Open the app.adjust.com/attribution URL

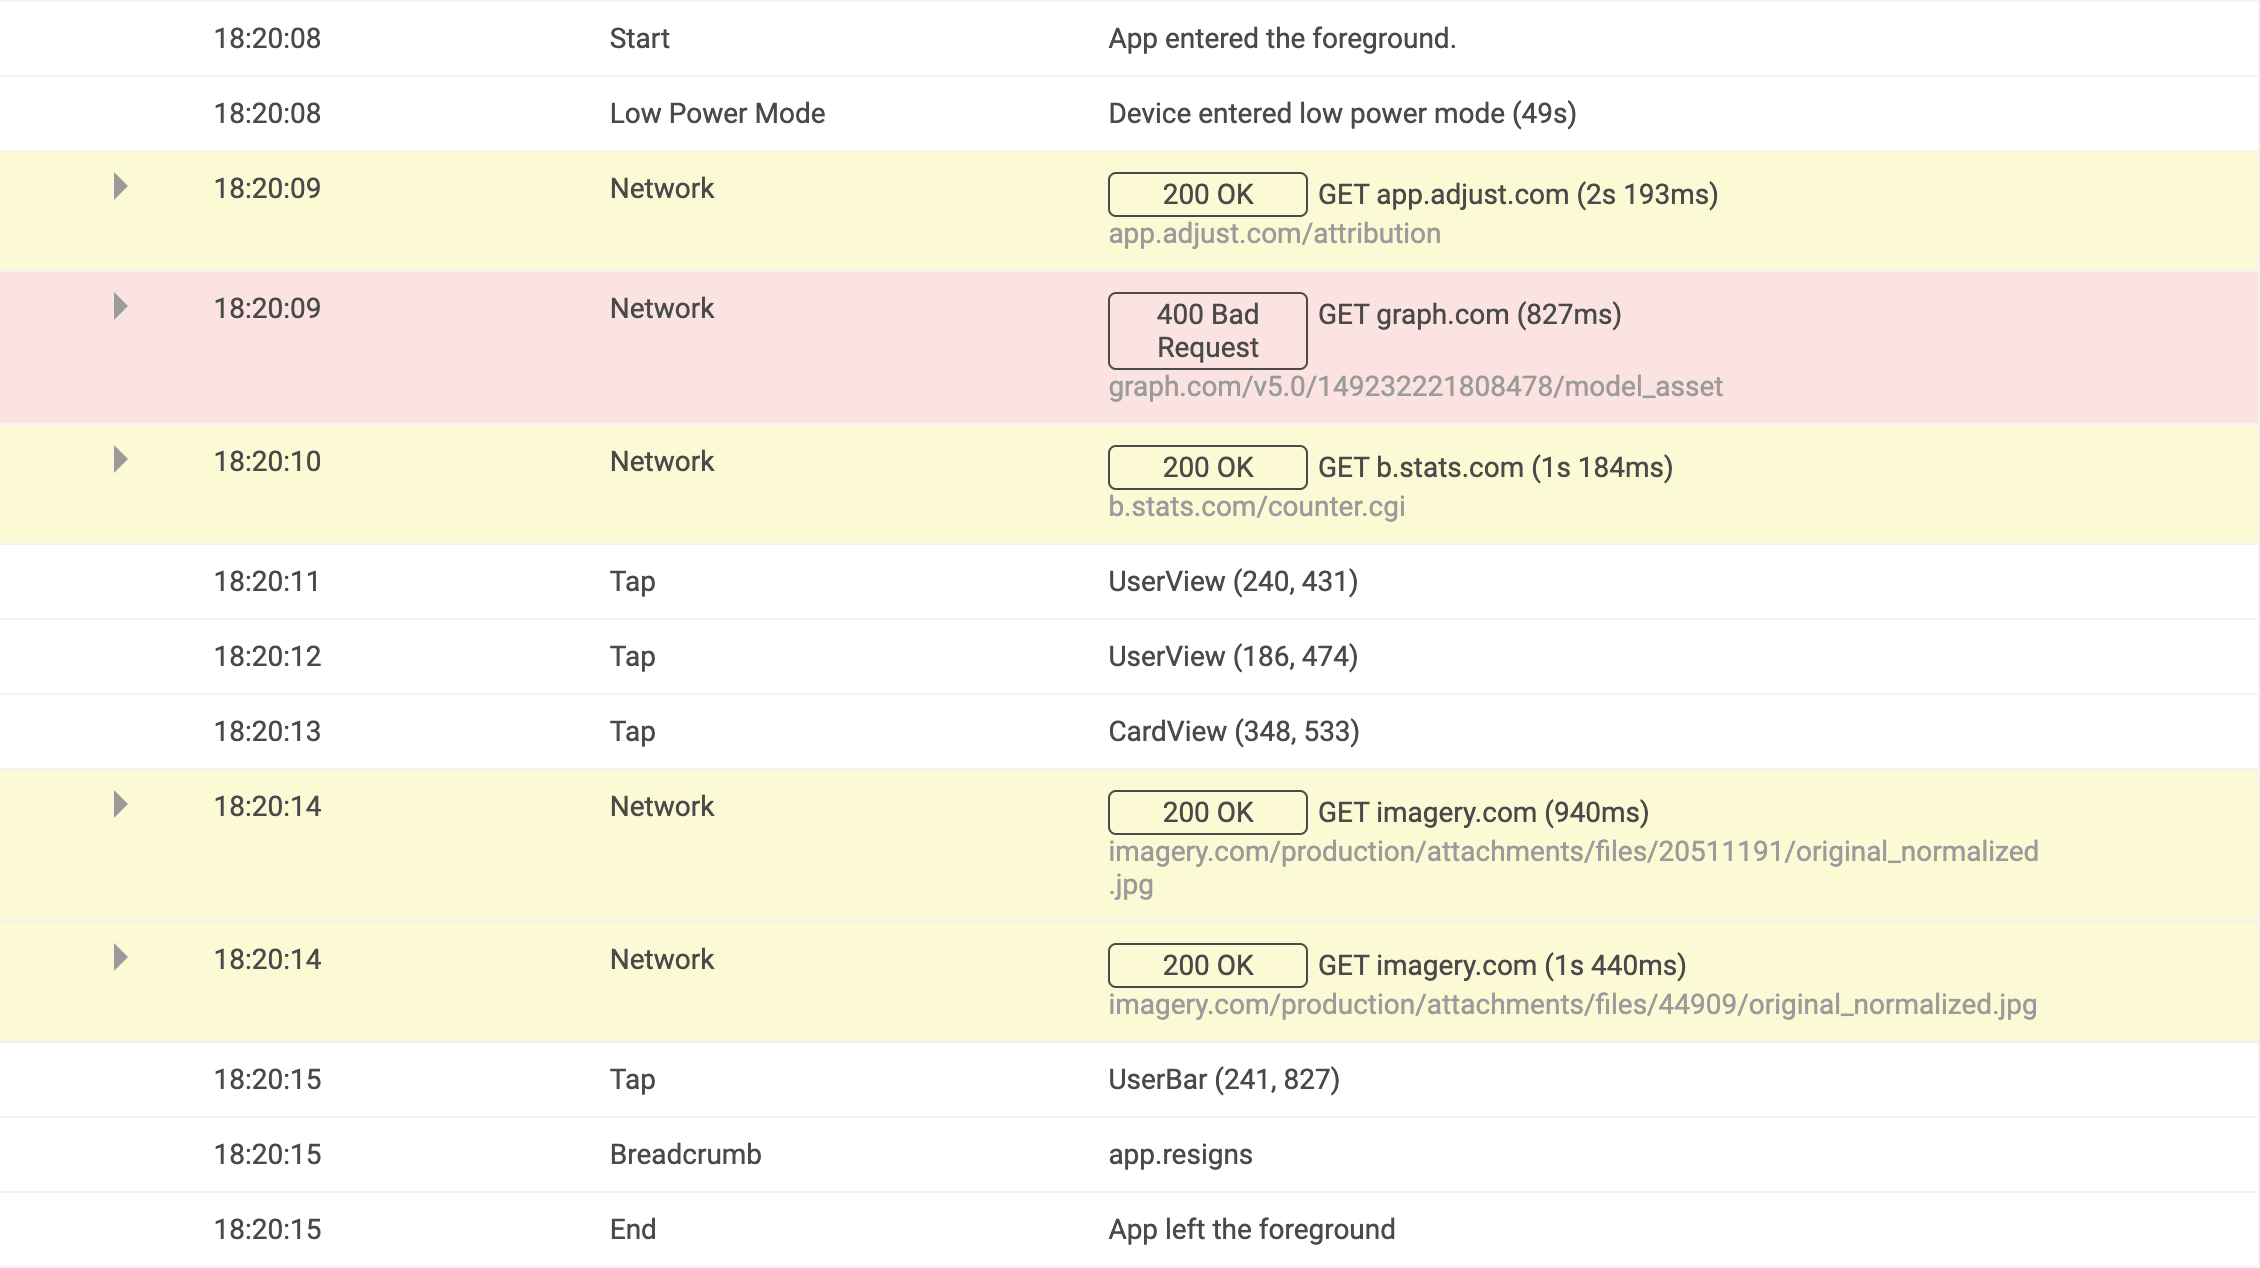1274,234
